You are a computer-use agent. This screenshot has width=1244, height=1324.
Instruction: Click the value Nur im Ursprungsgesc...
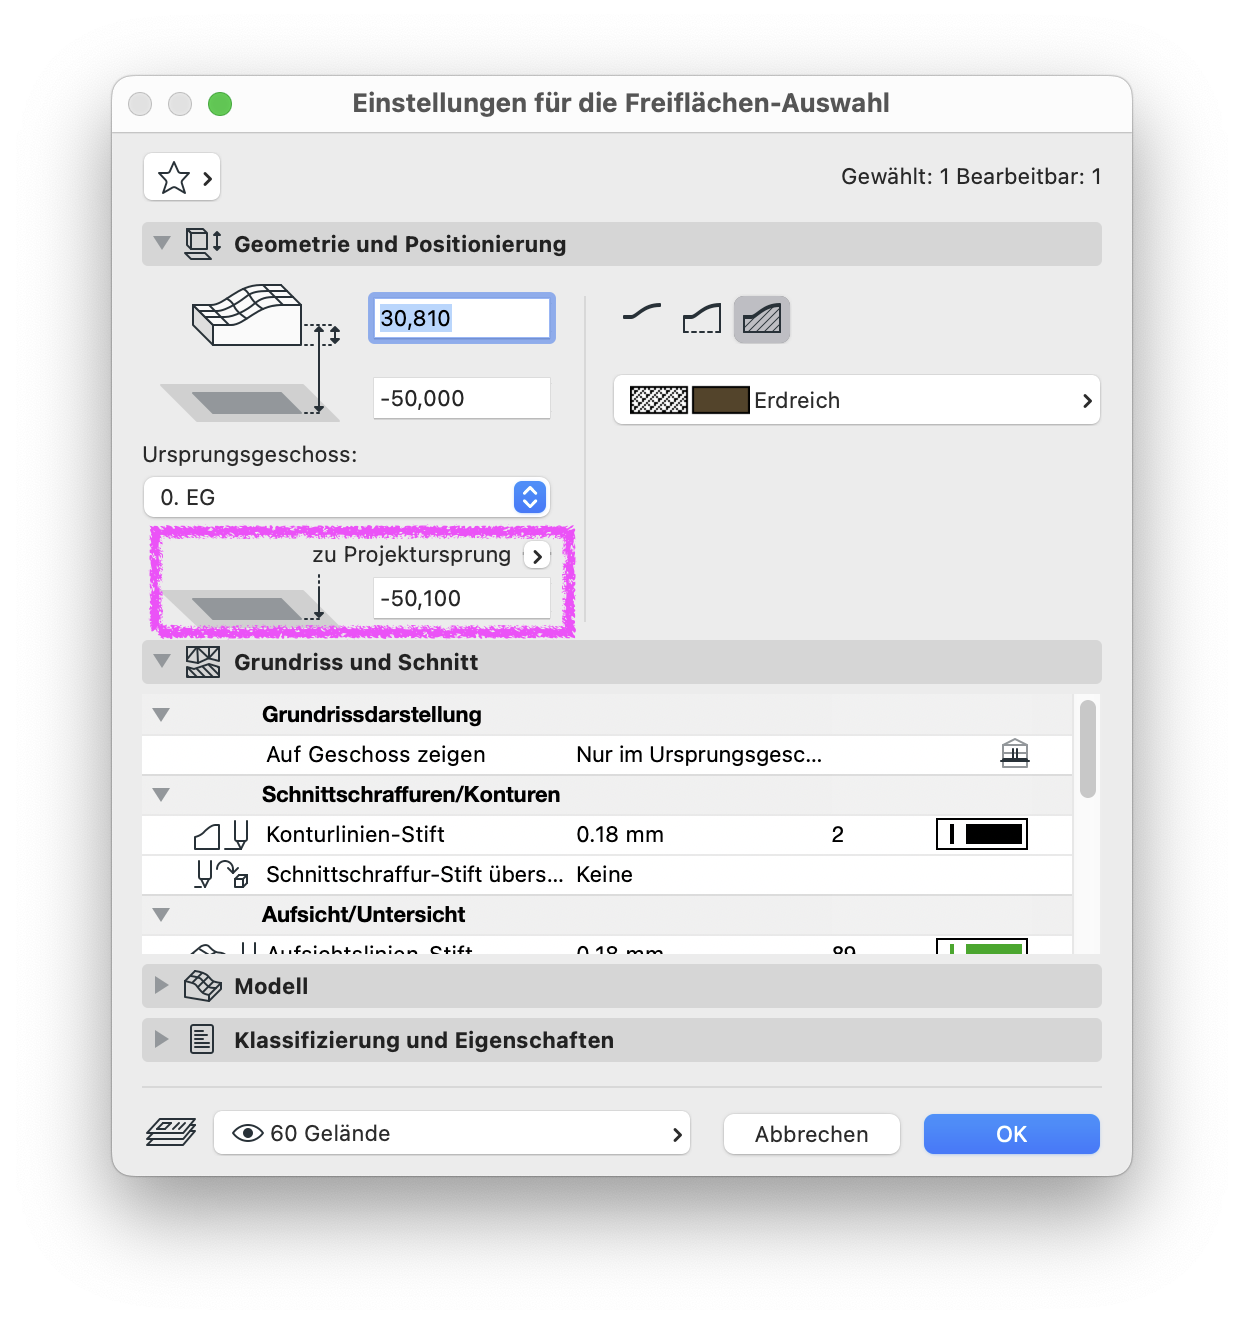pyautogui.click(x=699, y=754)
